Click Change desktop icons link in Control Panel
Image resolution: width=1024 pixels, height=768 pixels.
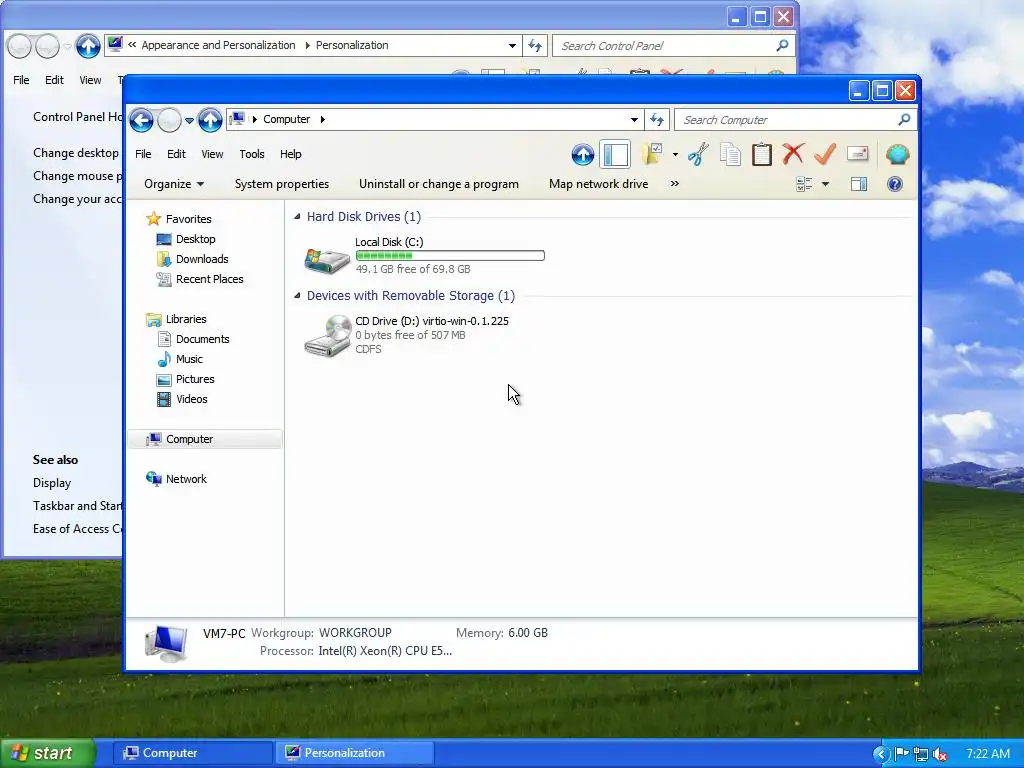[x=76, y=153]
